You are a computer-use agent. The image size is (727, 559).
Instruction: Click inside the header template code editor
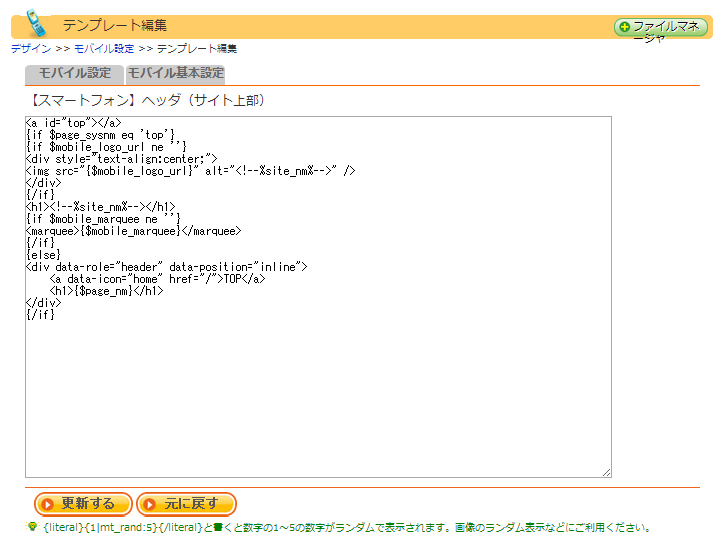[x=318, y=297]
